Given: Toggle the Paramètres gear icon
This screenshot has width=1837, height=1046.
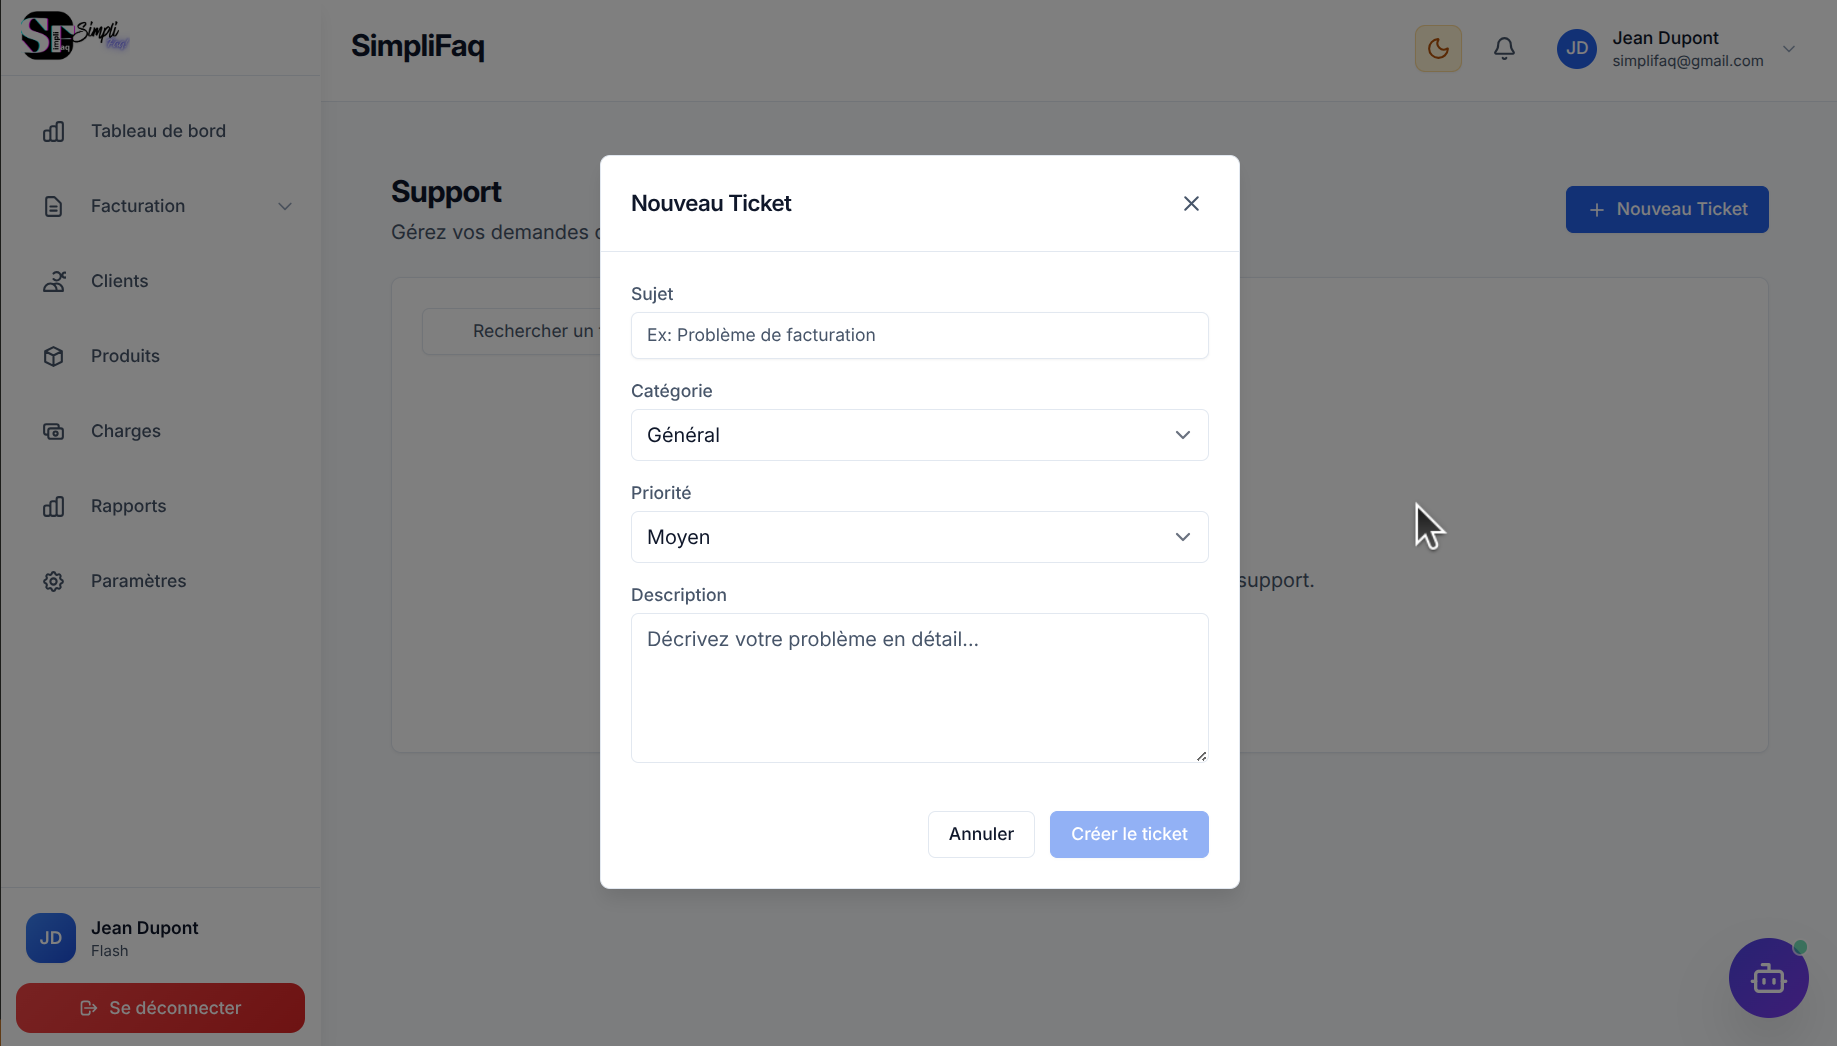Looking at the screenshot, I should pyautogui.click(x=53, y=581).
